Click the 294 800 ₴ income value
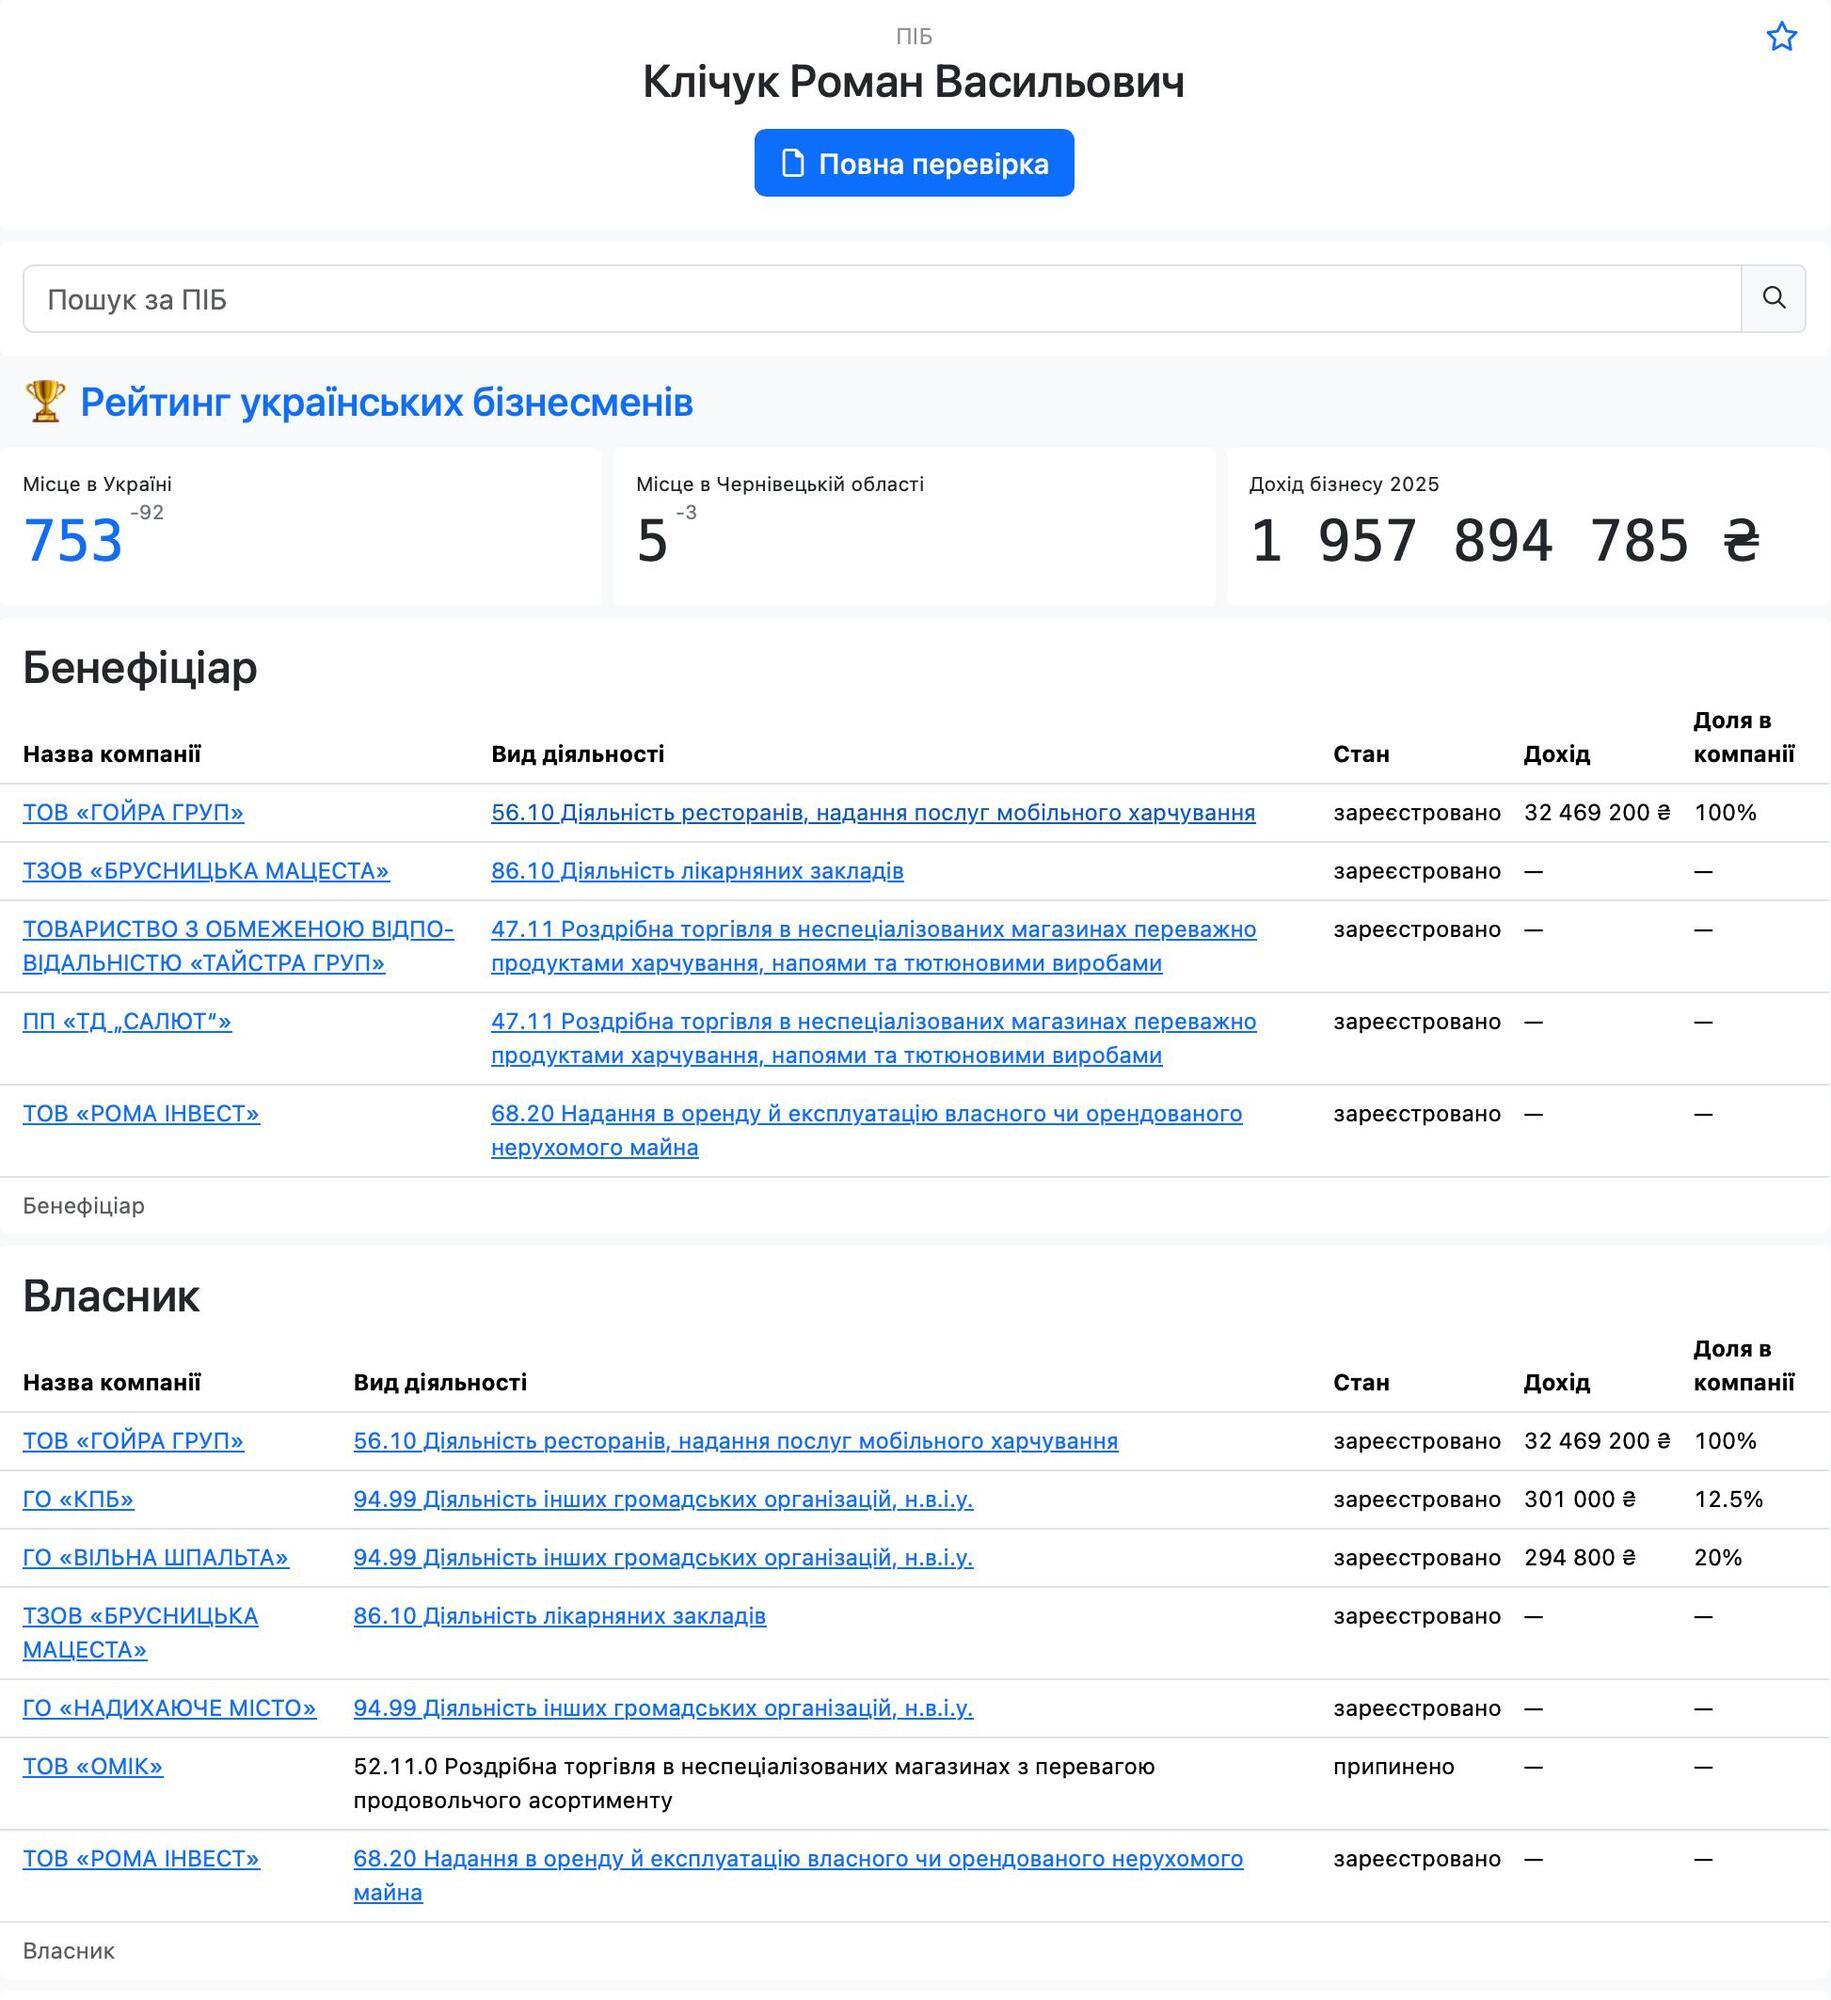 pos(1580,1557)
